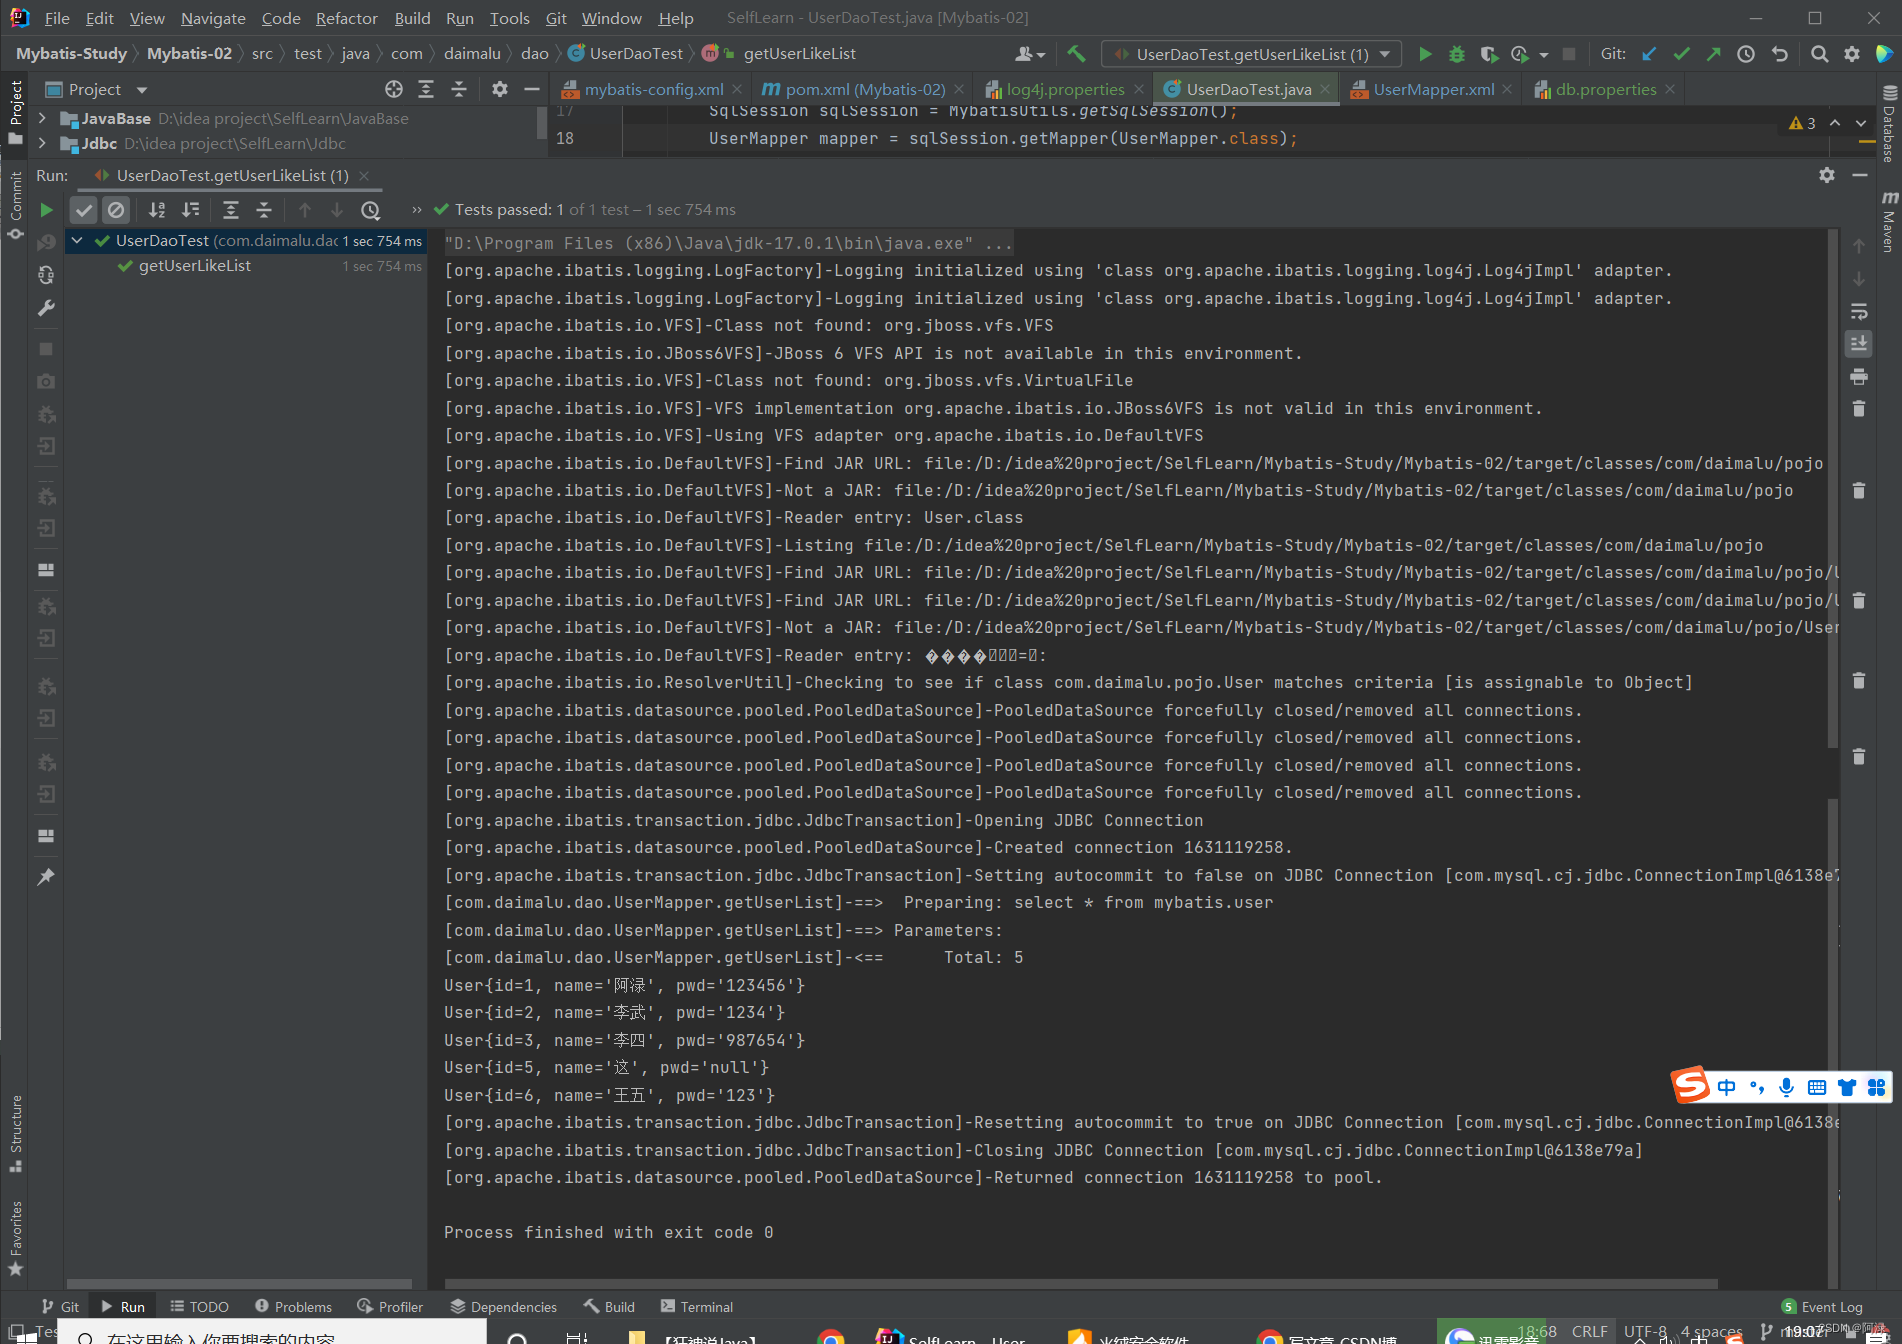This screenshot has width=1902, height=1344.
Task: Rollback changes with the undo icon
Action: point(1779,54)
